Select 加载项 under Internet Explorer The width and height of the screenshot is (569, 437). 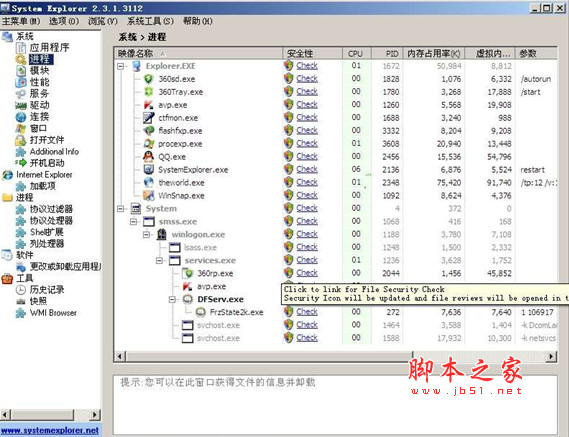pos(43,186)
